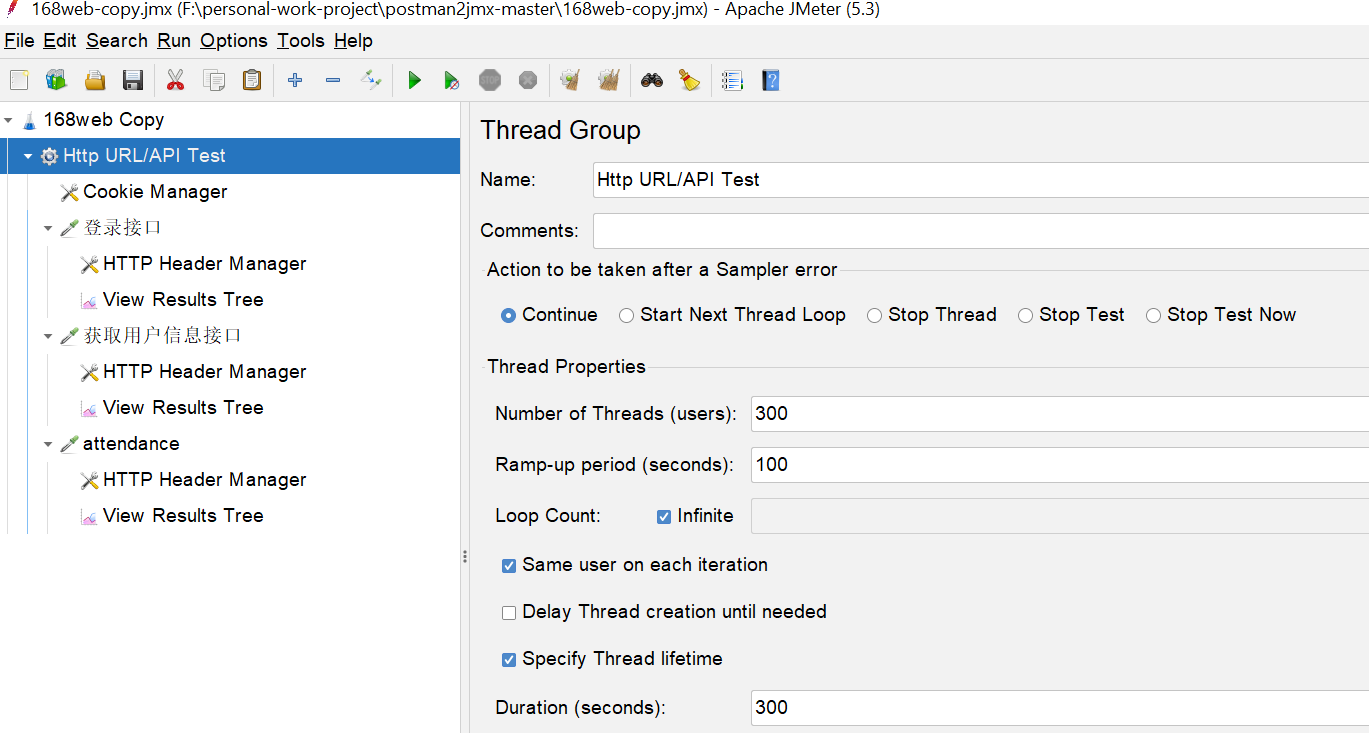Viewport: 1369px width, 733px height.
Task: Open the Options menu
Action: [x=234, y=41]
